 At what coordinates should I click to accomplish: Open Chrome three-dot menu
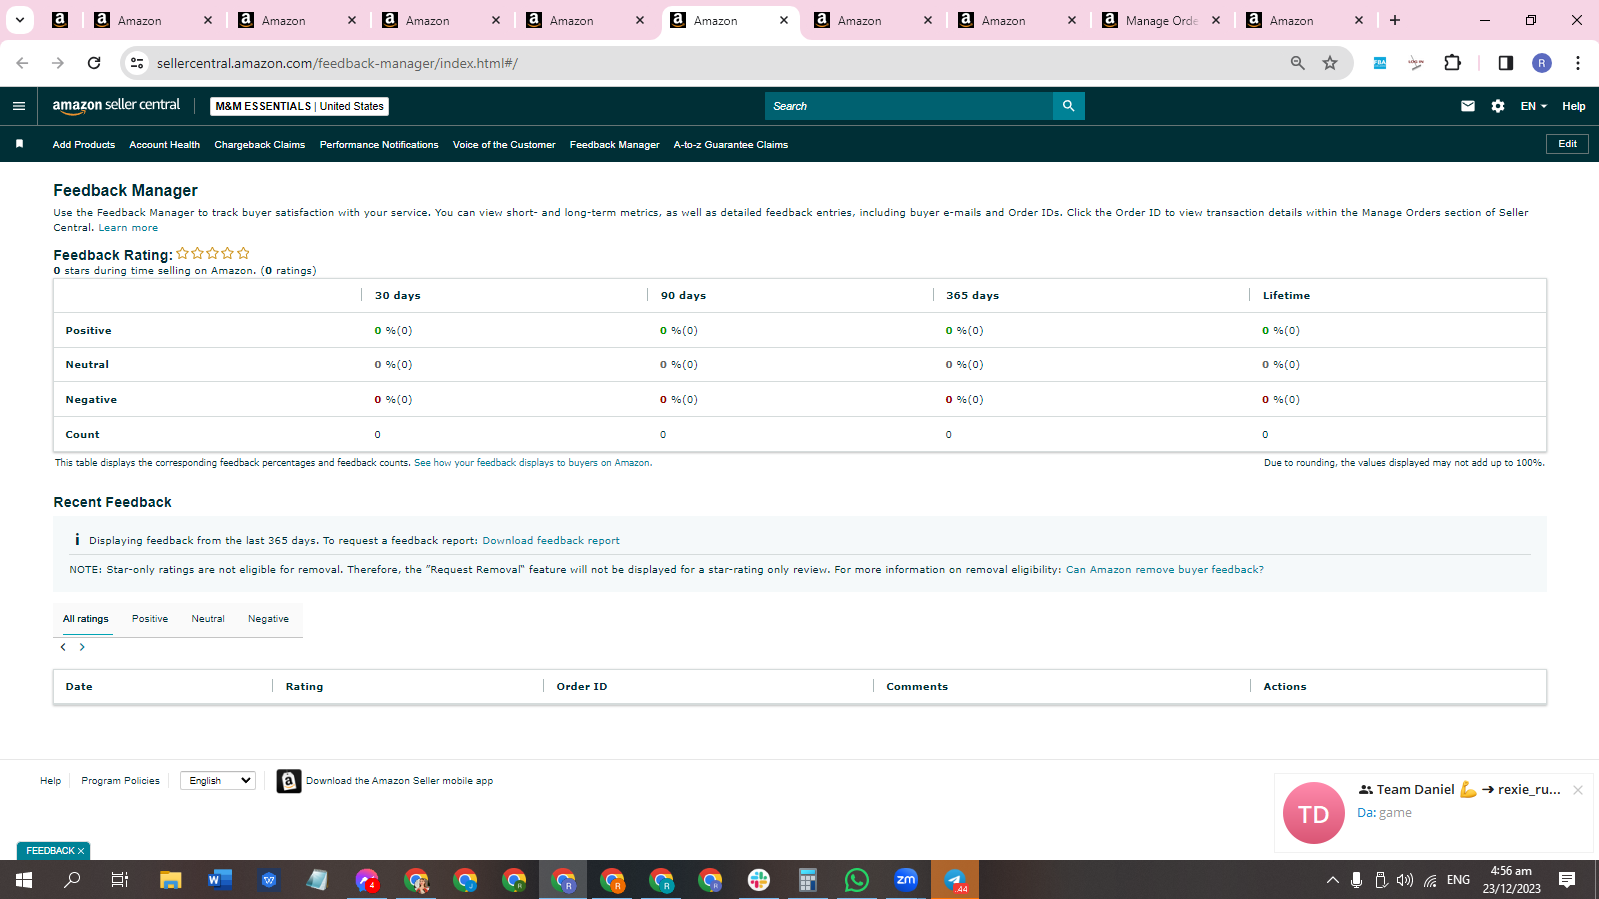coord(1578,63)
